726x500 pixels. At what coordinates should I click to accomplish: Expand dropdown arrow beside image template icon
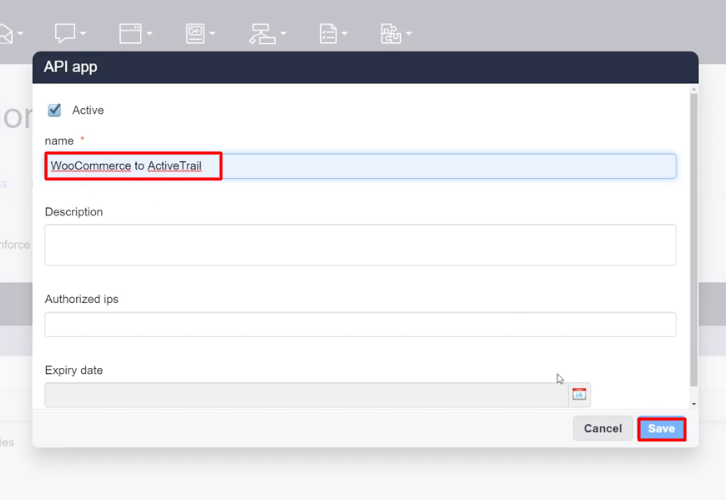coord(212,33)
